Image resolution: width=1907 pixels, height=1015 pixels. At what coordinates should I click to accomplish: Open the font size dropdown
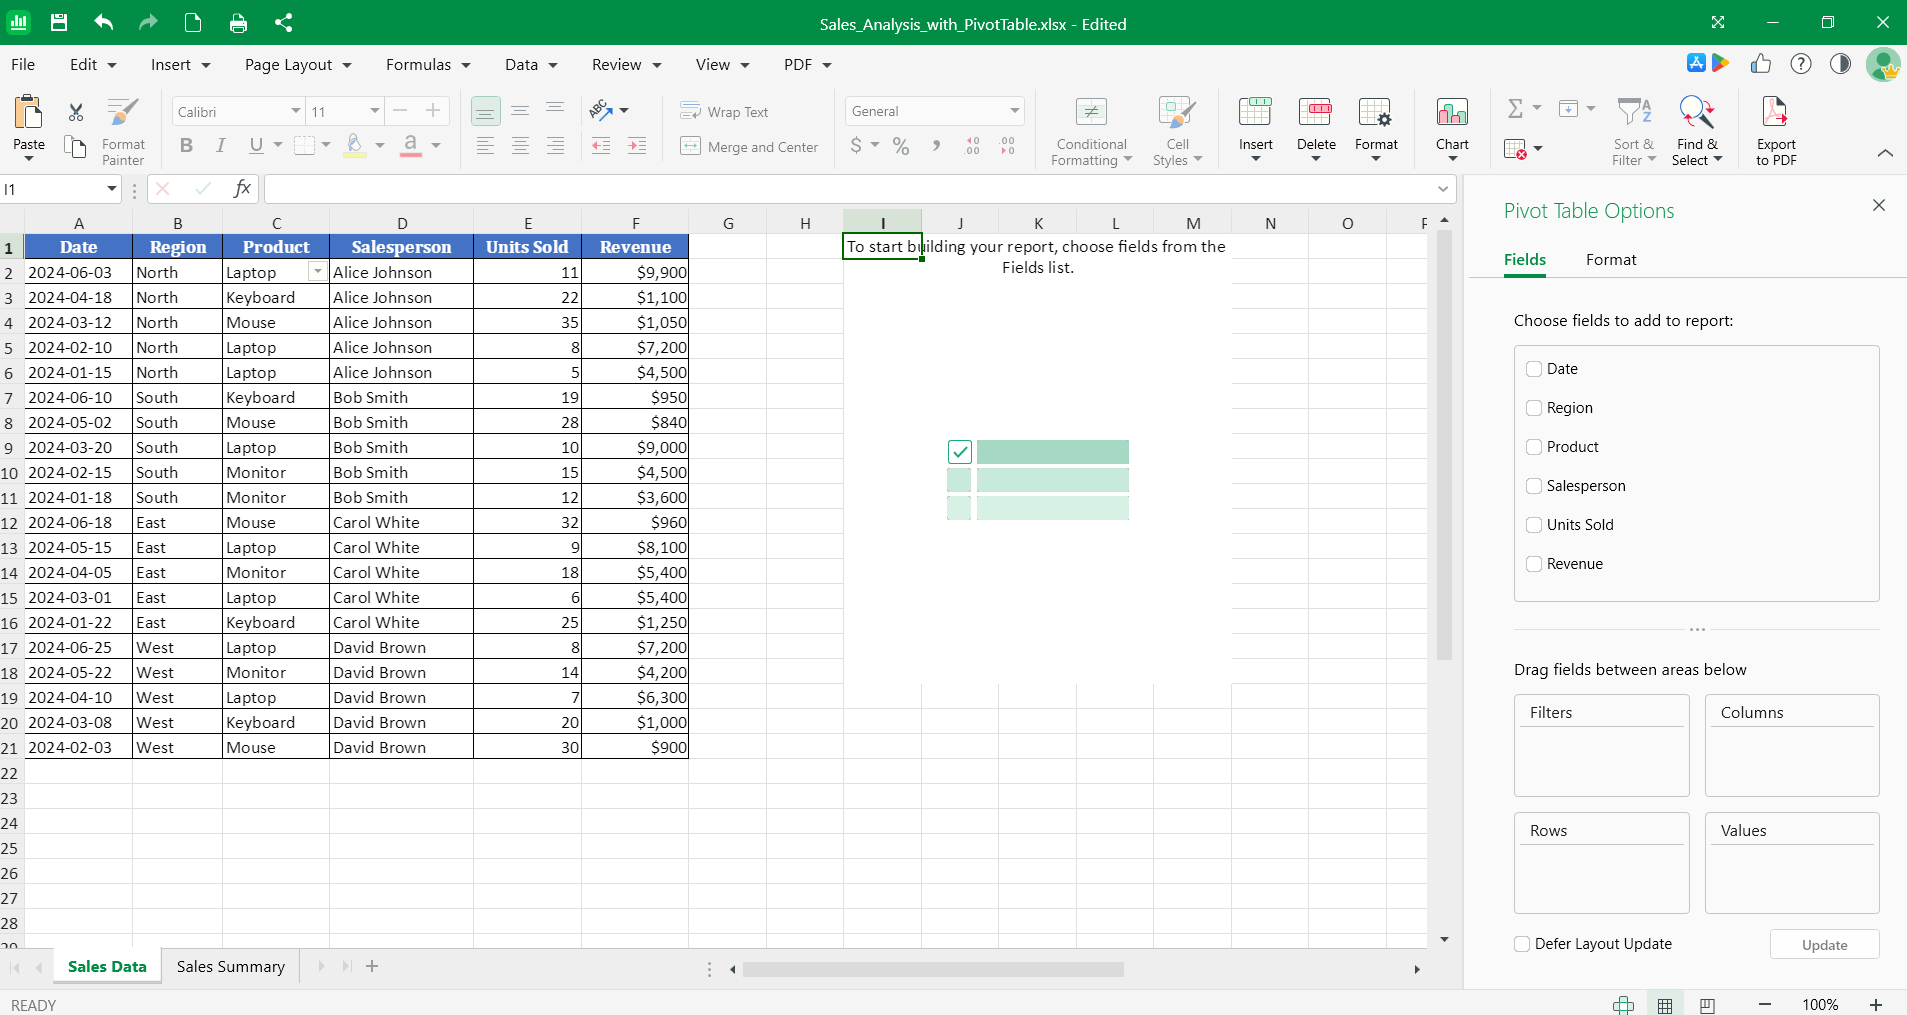click(375, 111)
